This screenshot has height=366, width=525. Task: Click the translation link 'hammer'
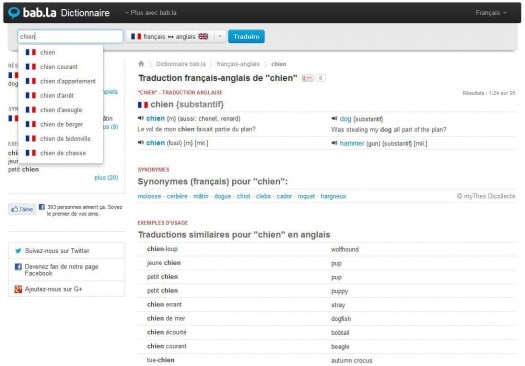[352, 143]
